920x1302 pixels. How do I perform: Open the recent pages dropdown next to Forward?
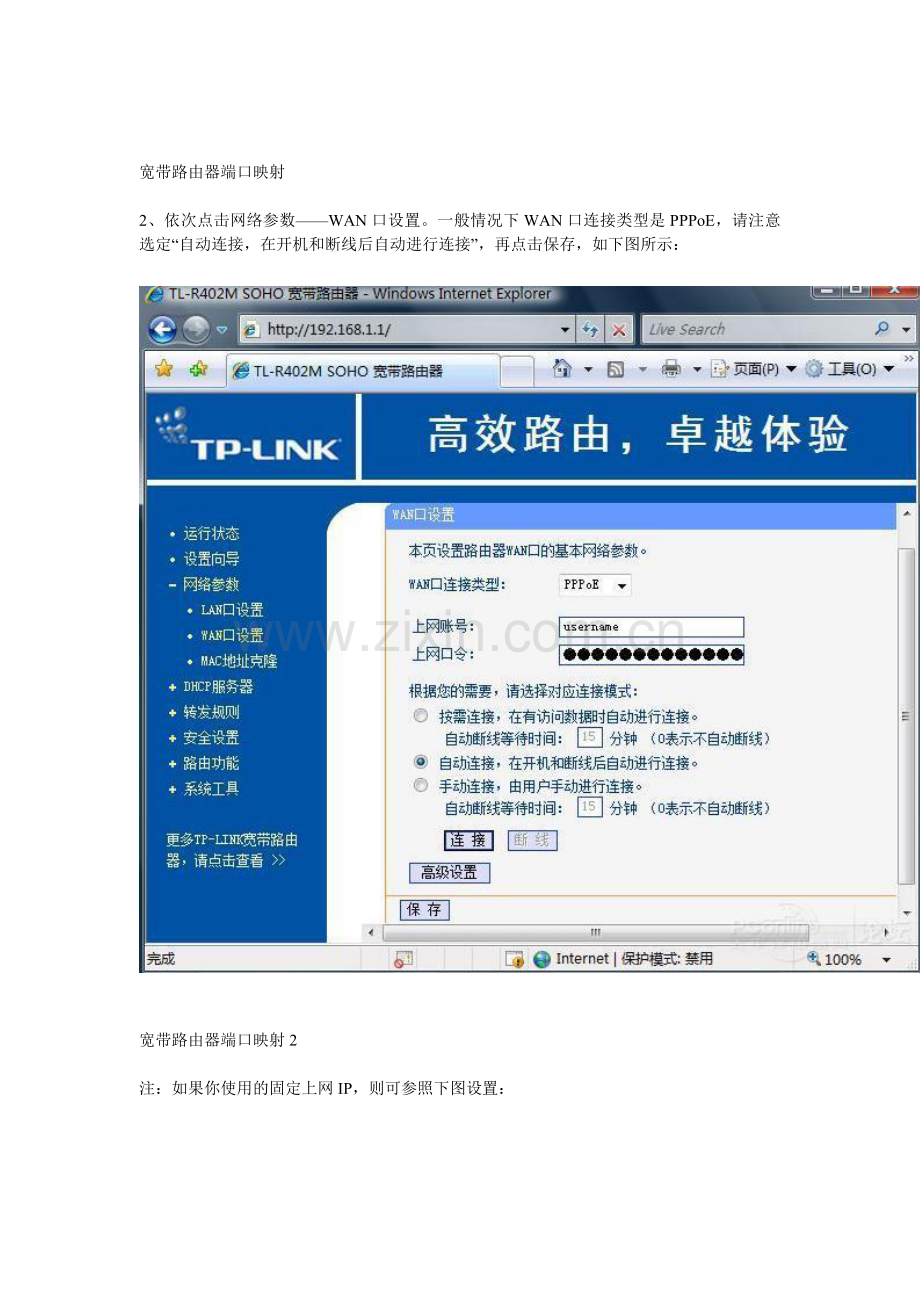pyautogui.click(x=222, y=330)
